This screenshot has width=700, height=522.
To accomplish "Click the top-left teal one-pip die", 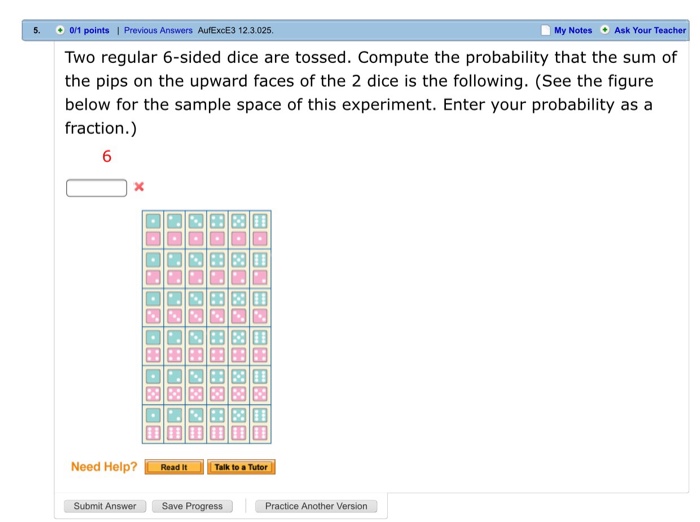I will 153,219.
